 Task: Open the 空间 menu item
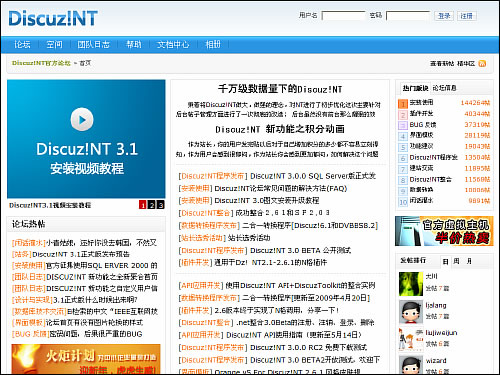[54, 44]
